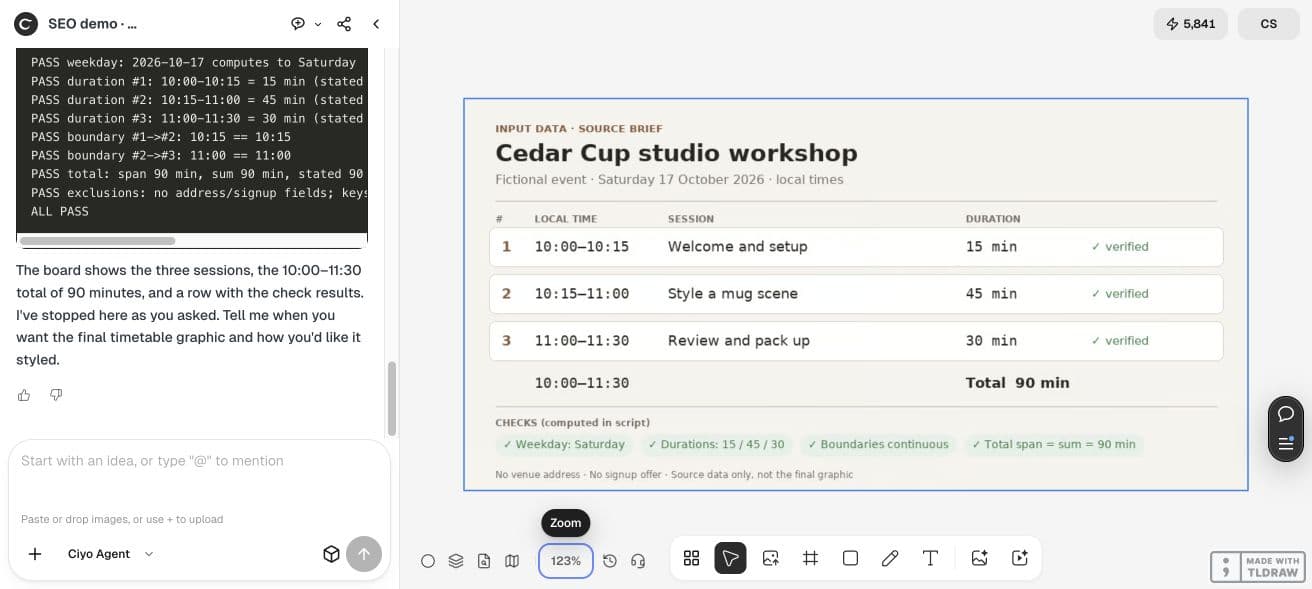This screenshot has height=589, width=1312.
Task: Click the plus attach button in chat box
Action: tap(35, 554)
